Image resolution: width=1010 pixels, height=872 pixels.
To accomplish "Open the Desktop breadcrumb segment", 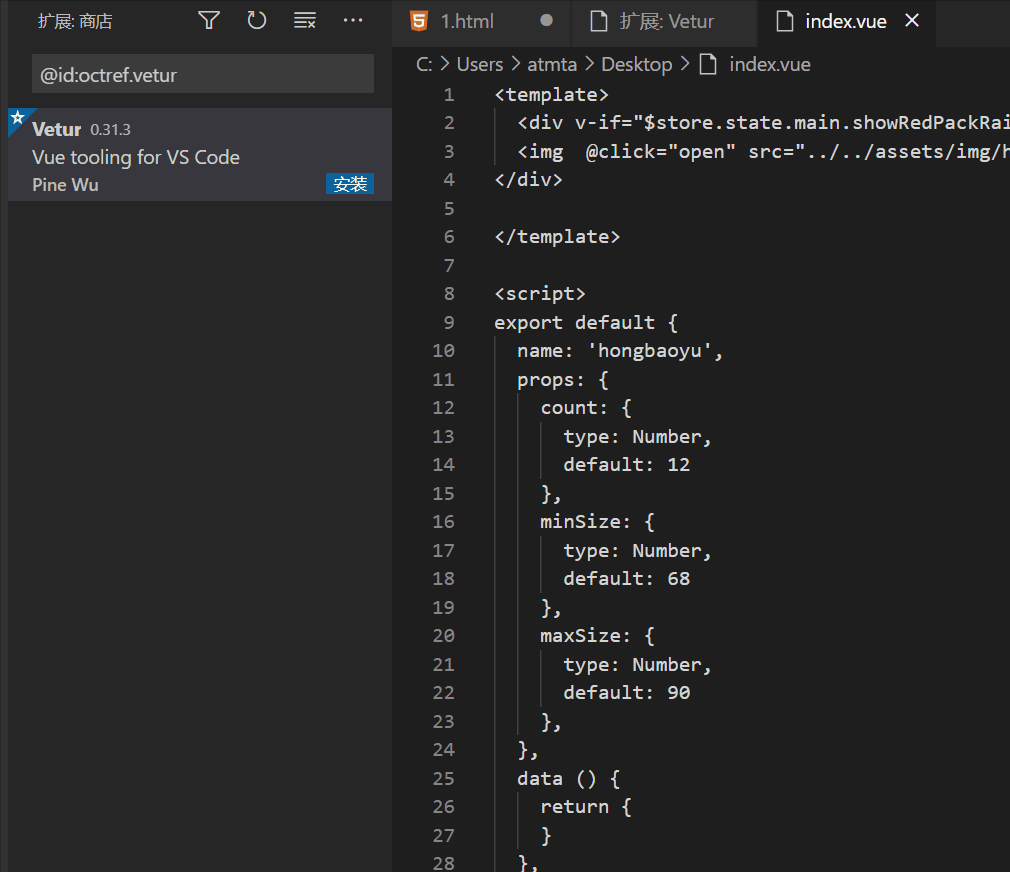I will (x=636, y=64).
